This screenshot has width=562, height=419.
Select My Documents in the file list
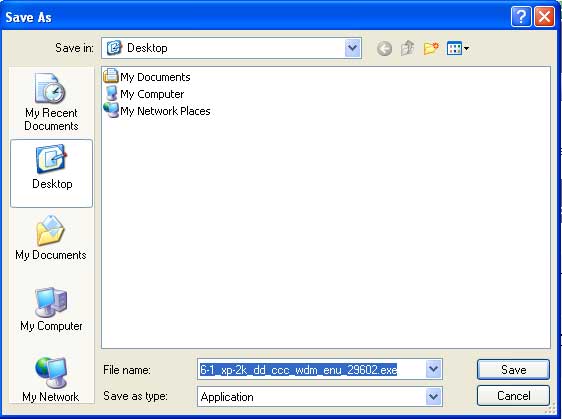click(147, 77)
